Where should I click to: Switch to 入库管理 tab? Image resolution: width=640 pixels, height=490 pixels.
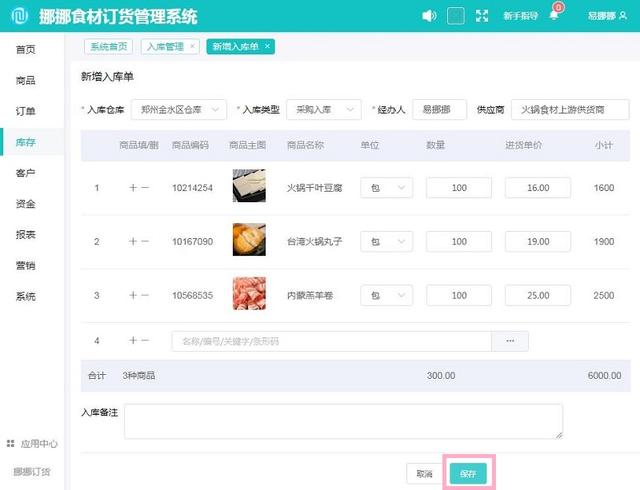click(x=165, y=47)
